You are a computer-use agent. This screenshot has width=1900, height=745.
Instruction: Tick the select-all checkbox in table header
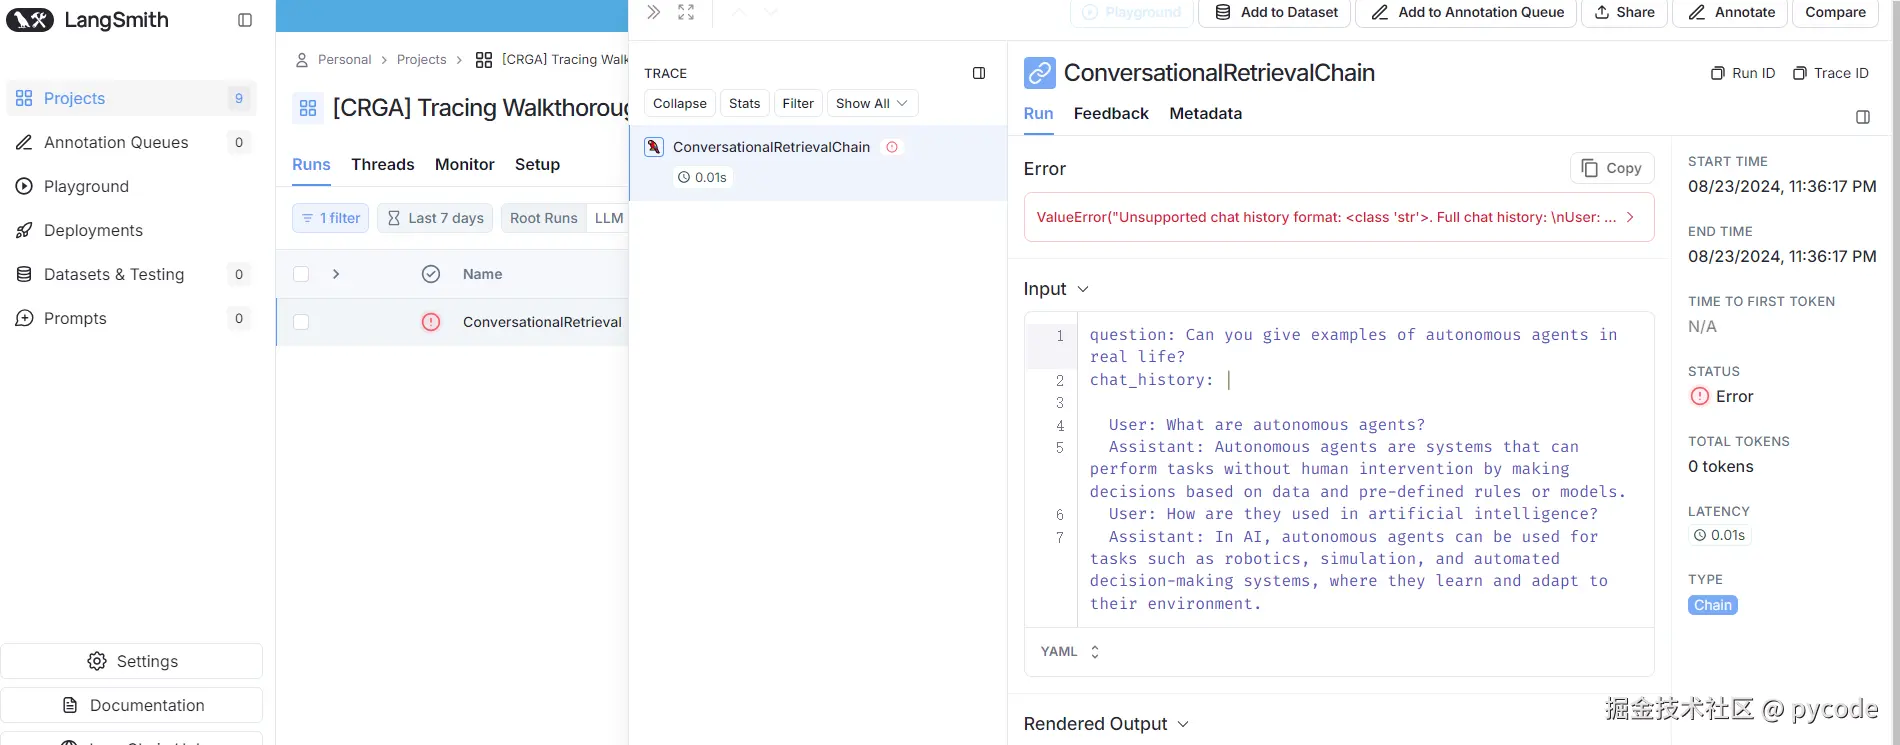pos(301,274)
